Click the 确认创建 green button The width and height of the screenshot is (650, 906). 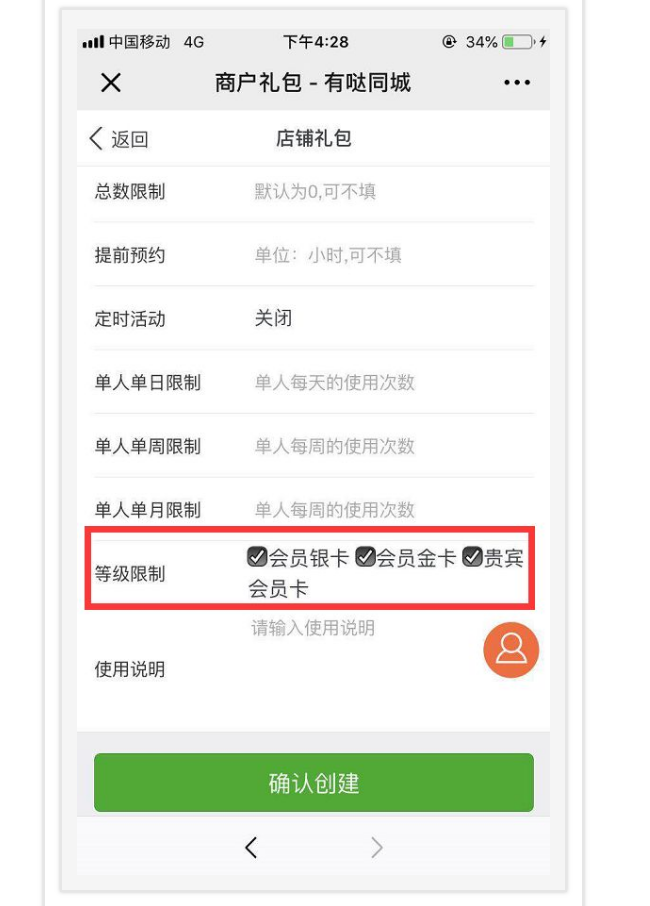314,782
